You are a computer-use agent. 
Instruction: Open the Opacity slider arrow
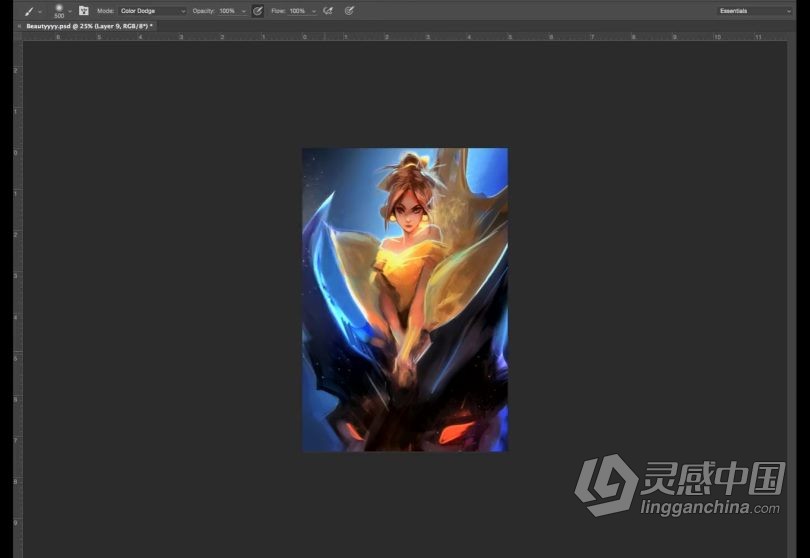tap(243, 11)
